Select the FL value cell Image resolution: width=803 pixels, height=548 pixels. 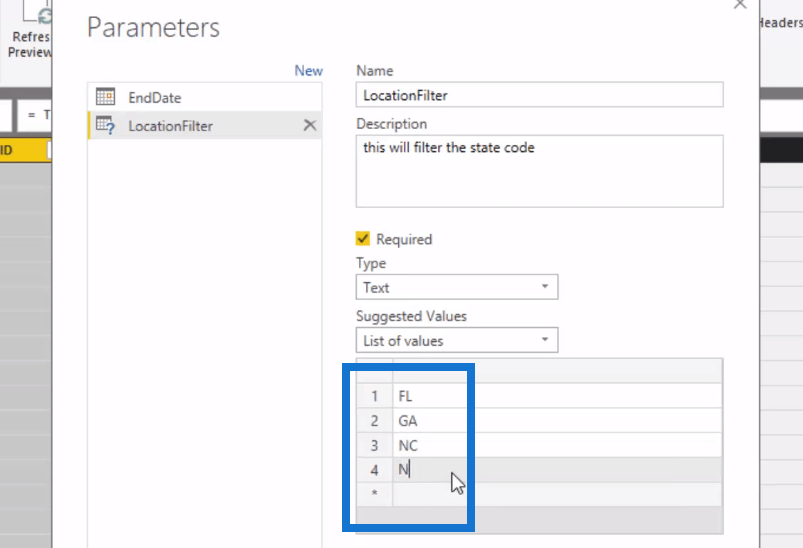click(x=557, y=396)
